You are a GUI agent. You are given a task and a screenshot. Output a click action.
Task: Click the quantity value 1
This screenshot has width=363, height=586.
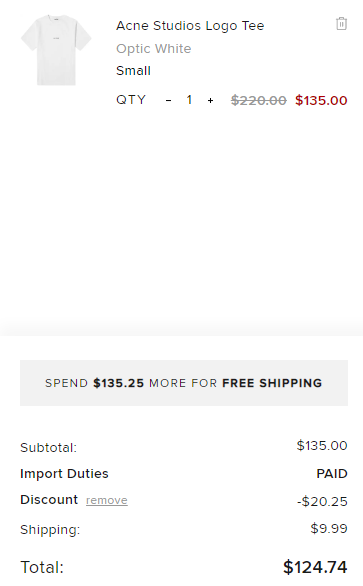click(189, 100)
